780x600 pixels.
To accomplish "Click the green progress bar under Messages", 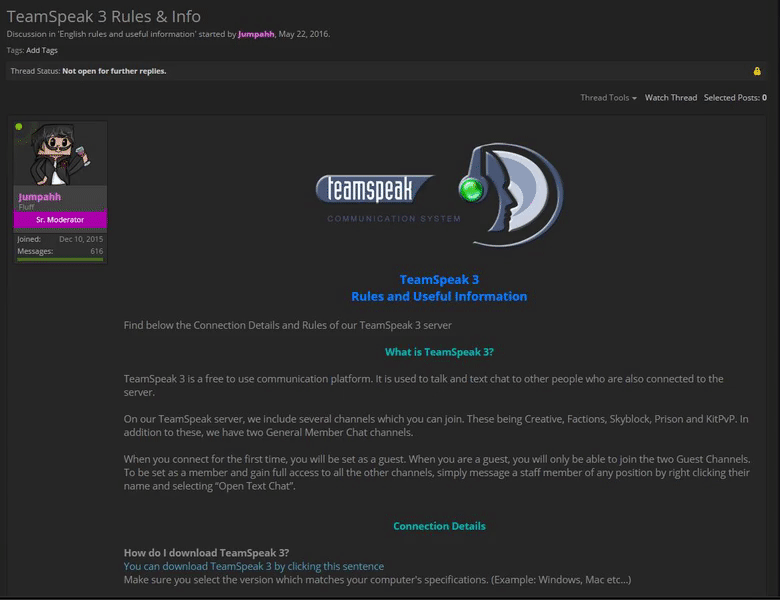I will [60, 259].
